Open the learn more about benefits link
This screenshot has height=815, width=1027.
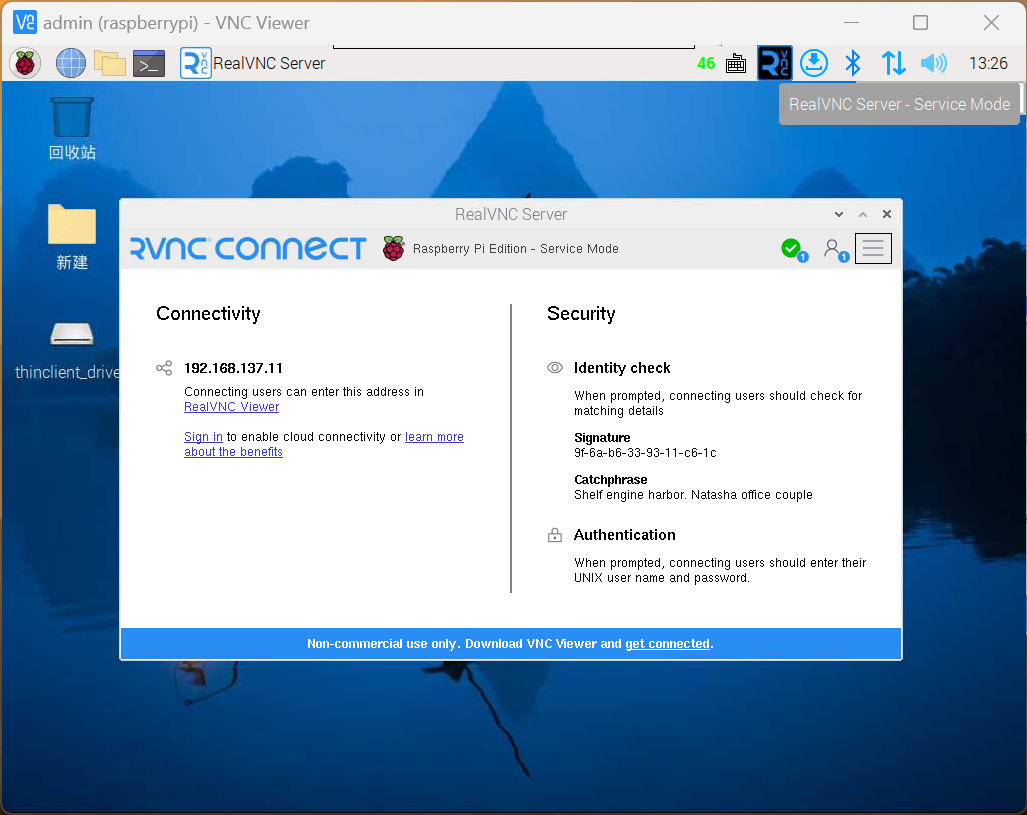(x=324, y=444)
